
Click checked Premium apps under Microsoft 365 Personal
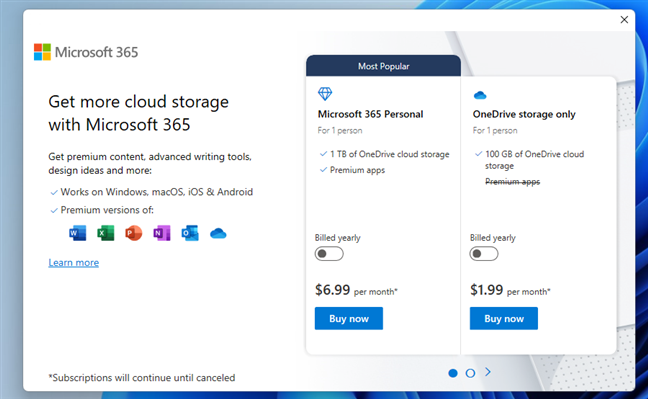(357, 170)
